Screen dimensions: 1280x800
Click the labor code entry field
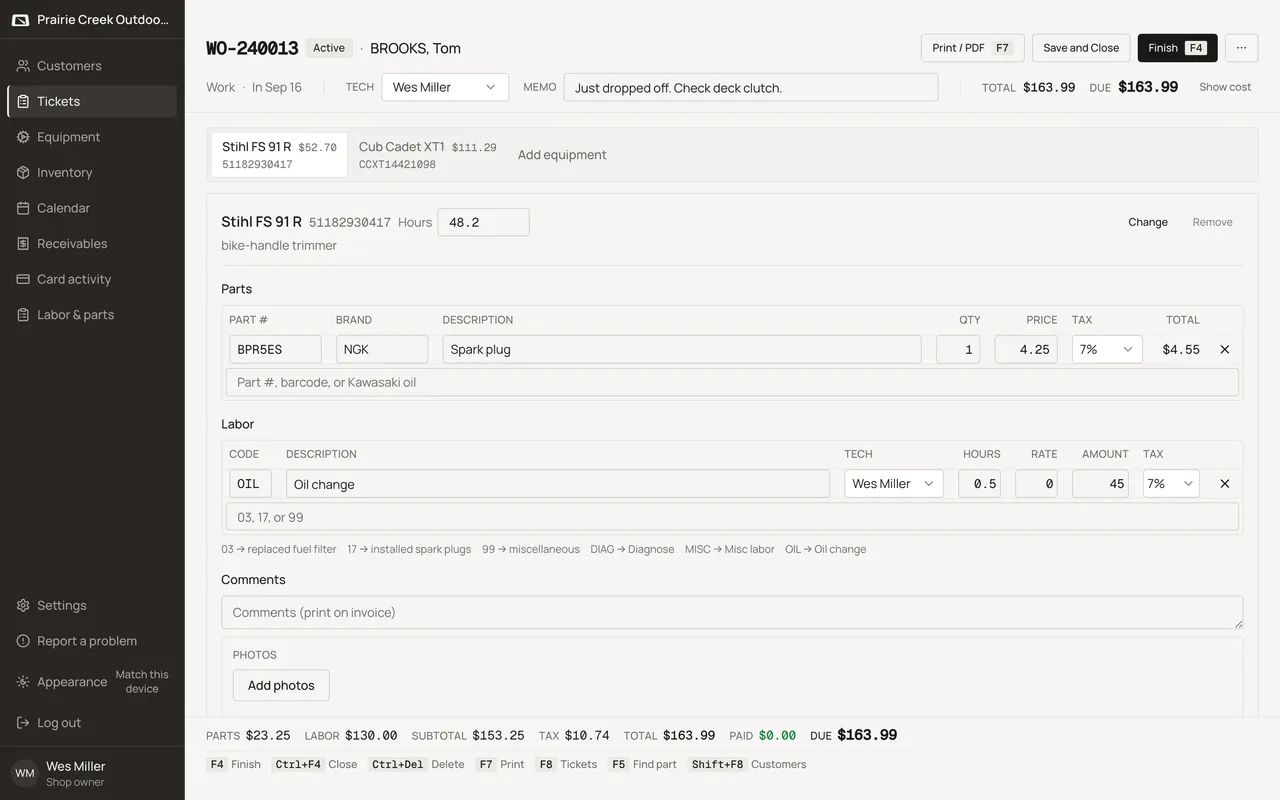(x=732, y=517)
